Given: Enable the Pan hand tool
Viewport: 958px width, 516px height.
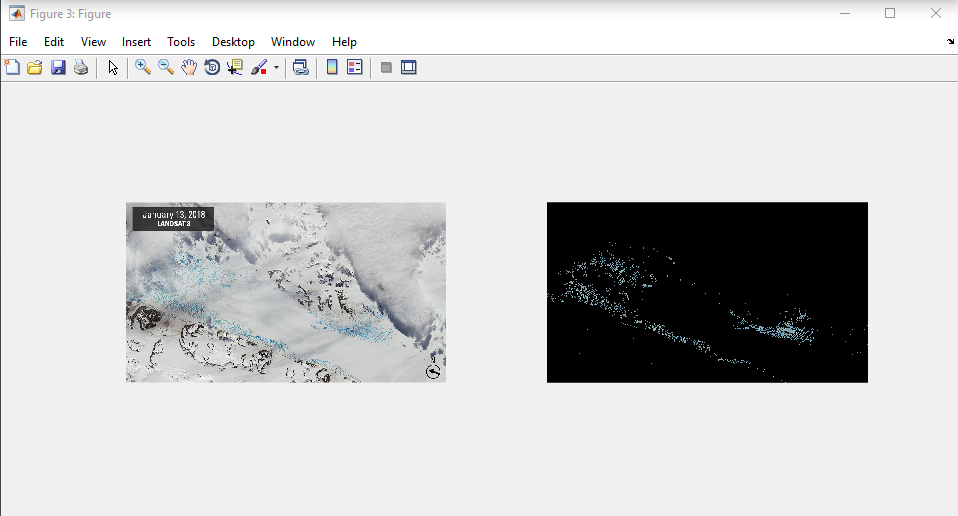Looking at the screenshot, I should tap(189, 68).
